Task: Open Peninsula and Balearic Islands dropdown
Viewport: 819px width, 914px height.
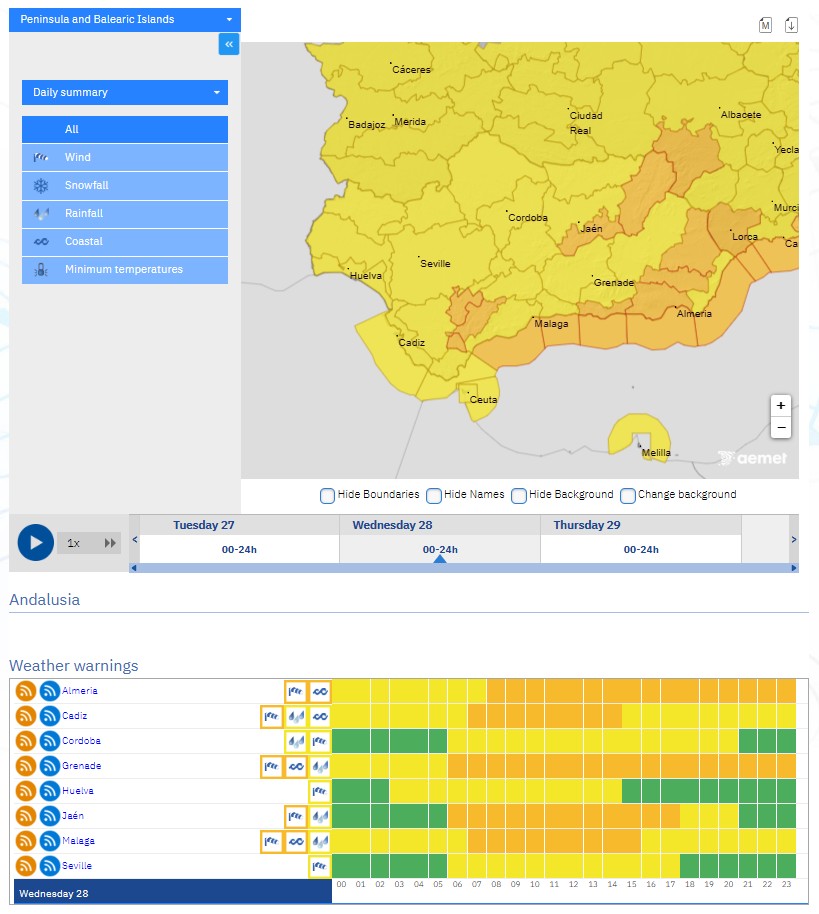Action: (x=124, y=19)
